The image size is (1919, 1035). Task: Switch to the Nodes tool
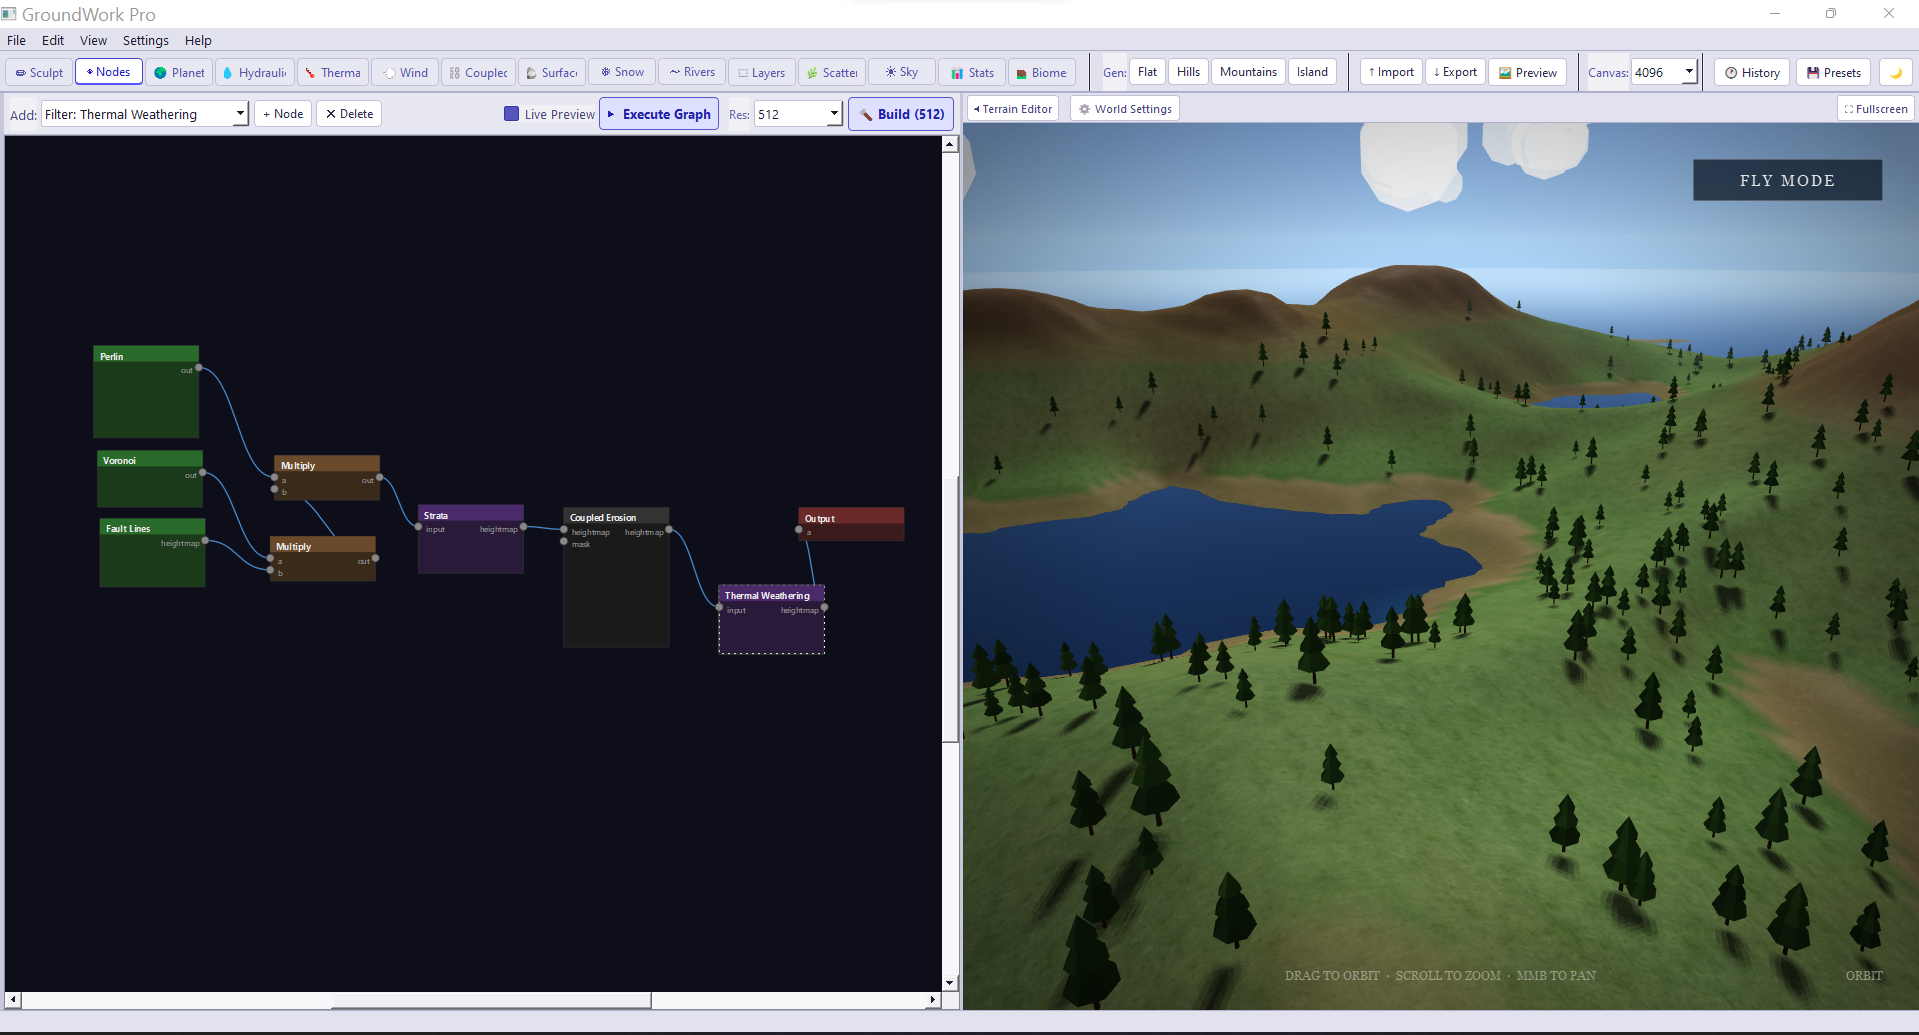(x=108, y=72)
